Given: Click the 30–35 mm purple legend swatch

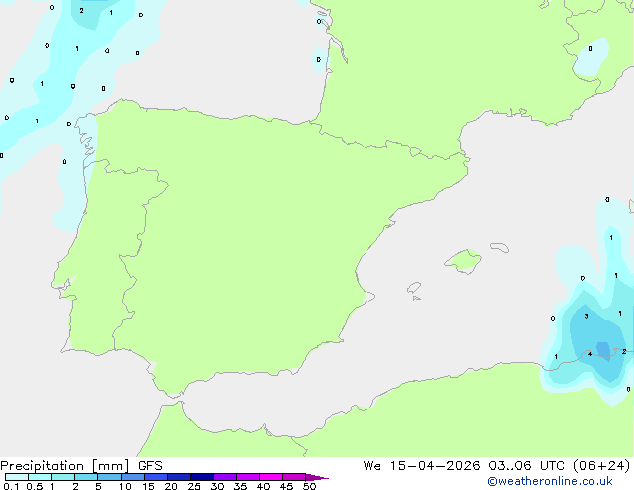Looking at the screenshot, I should pyautogui.click(x=225, y=477).
